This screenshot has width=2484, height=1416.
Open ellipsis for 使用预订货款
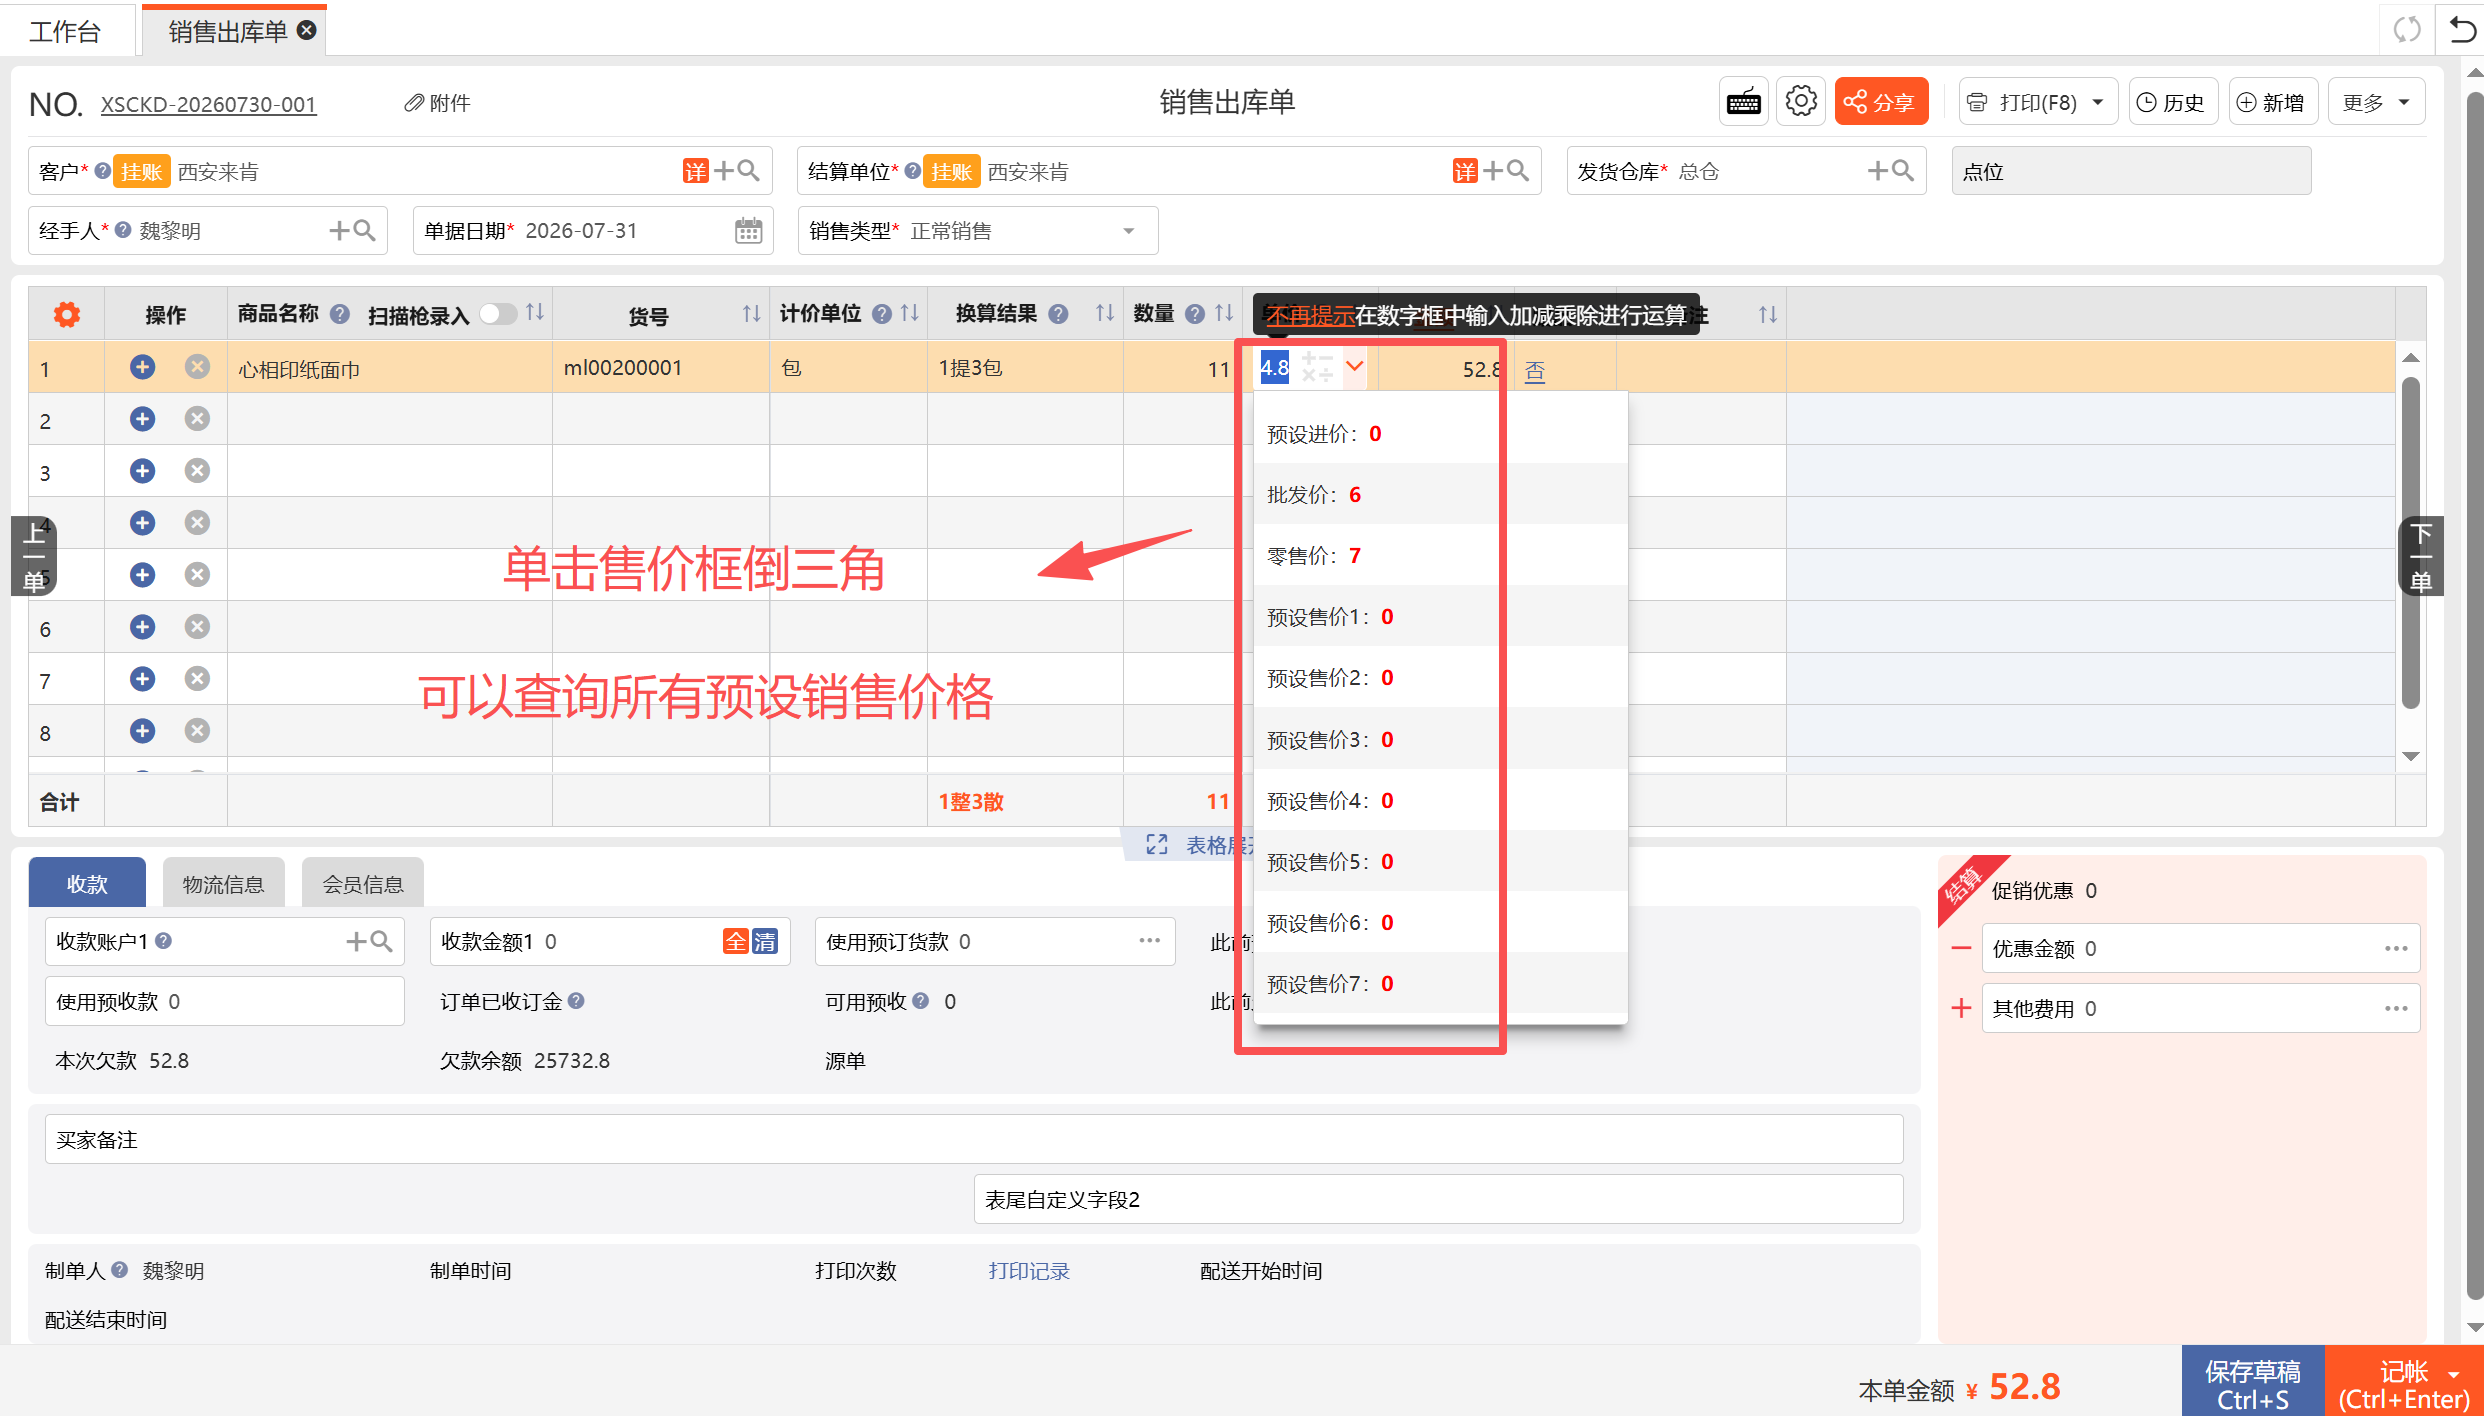1149,942
